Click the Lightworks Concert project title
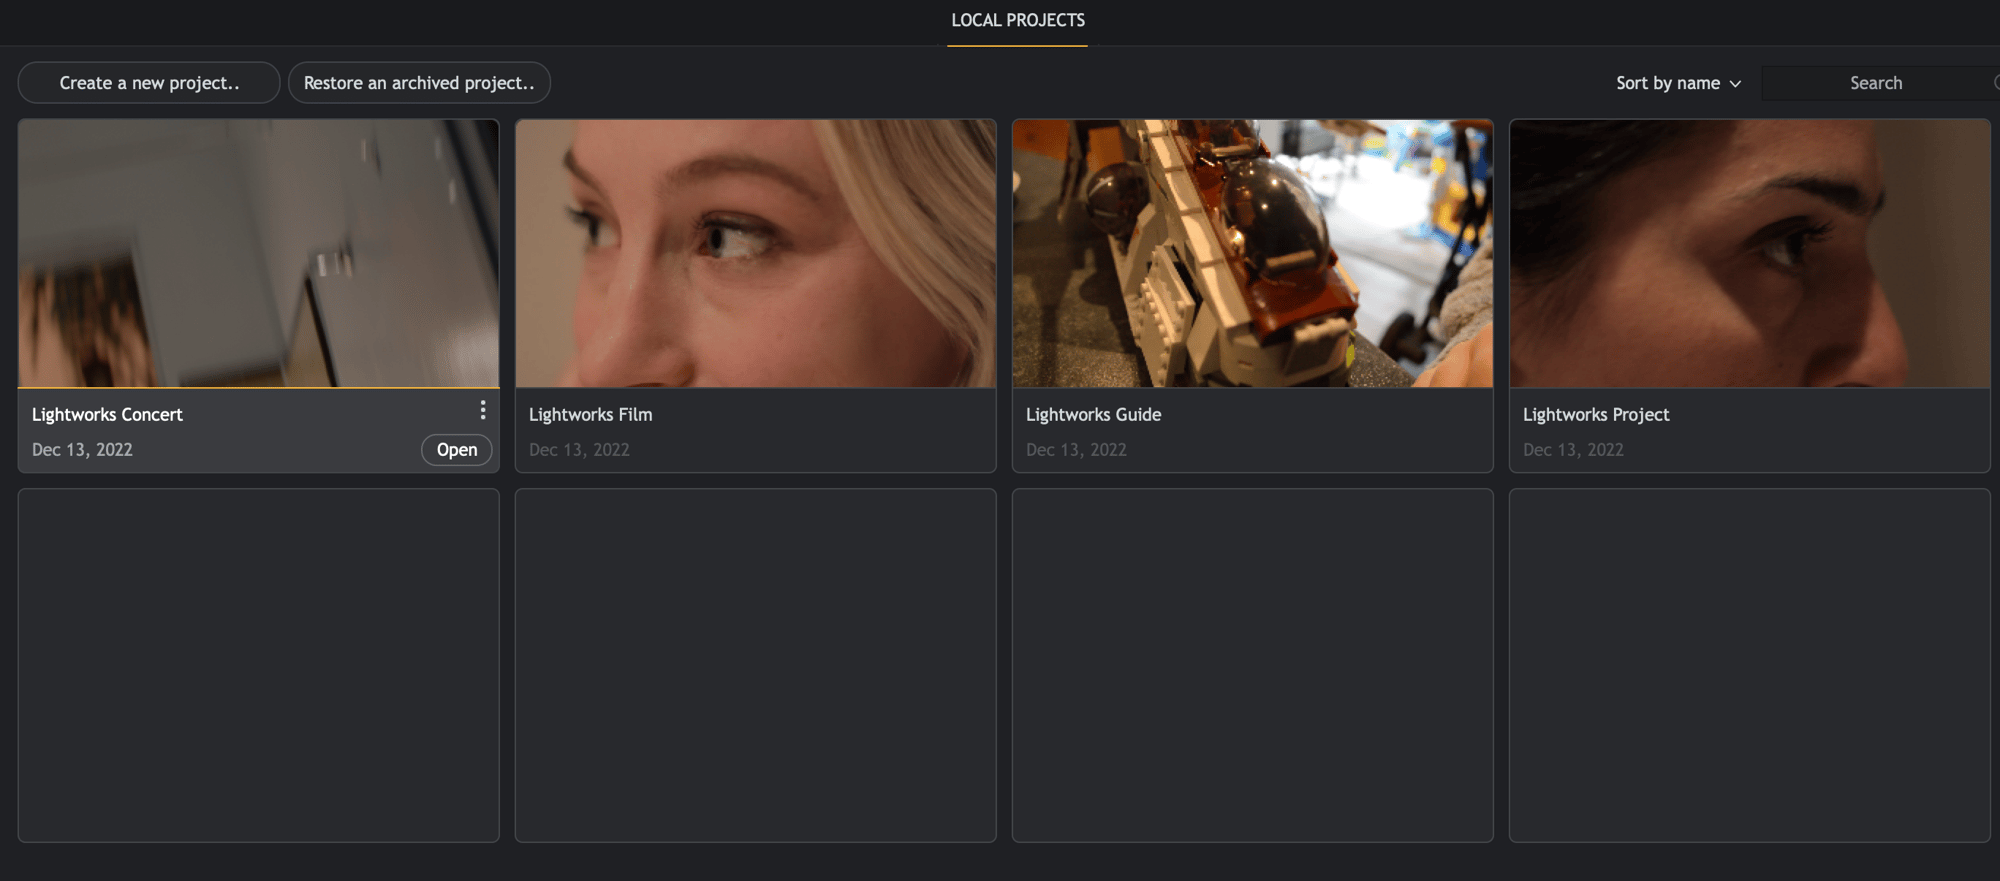This screenshot has height=881, width=2000. pyautogui.click(x=107, y=415)
